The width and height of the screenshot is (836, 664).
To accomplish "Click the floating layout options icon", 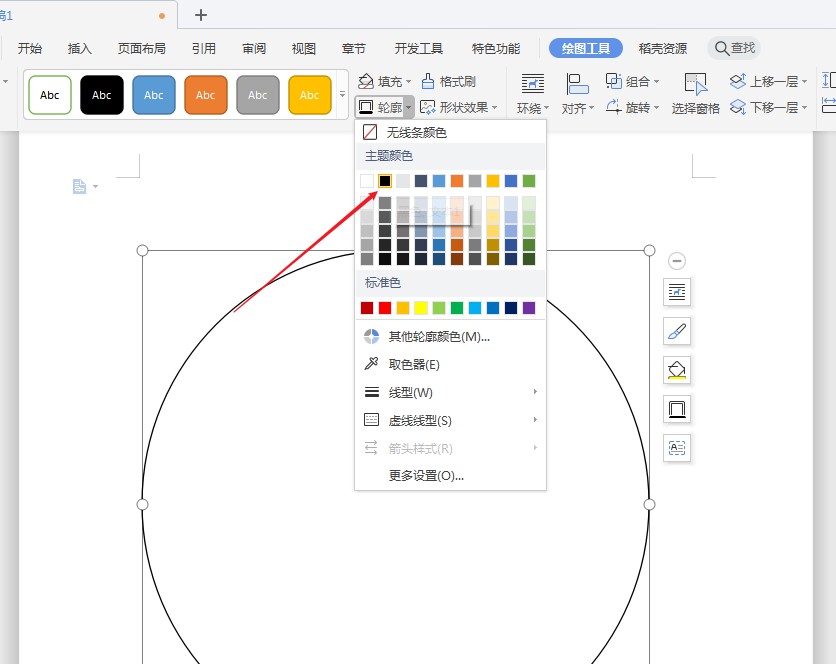I will pos(677,292).
